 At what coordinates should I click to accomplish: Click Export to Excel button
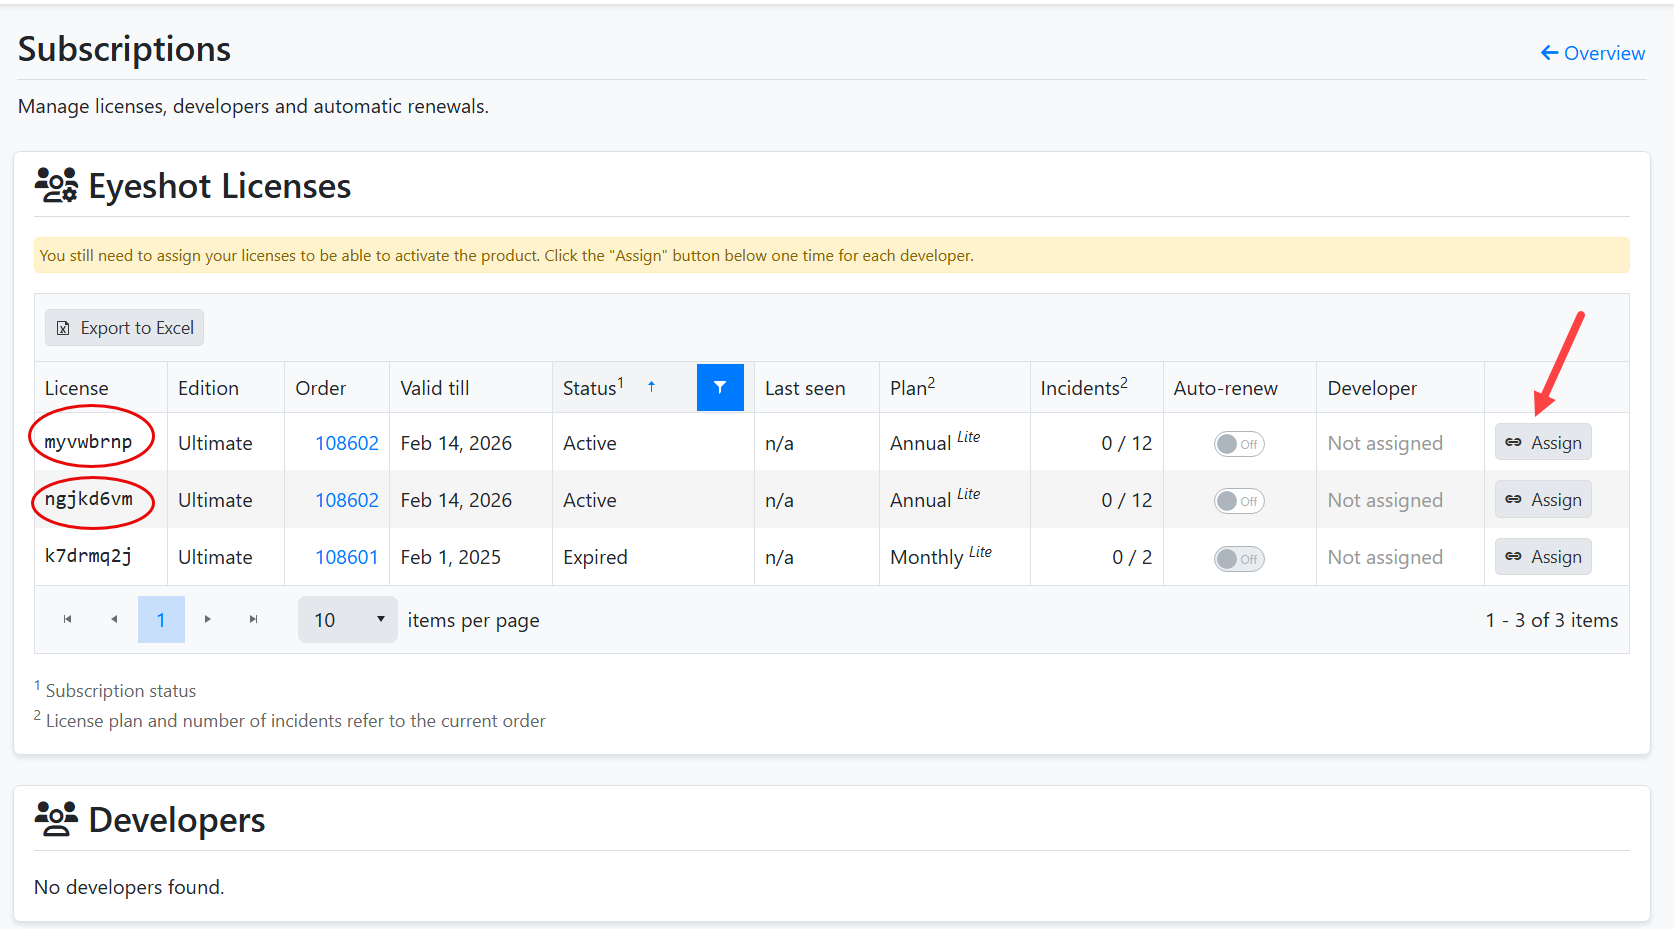pos(124,328)
